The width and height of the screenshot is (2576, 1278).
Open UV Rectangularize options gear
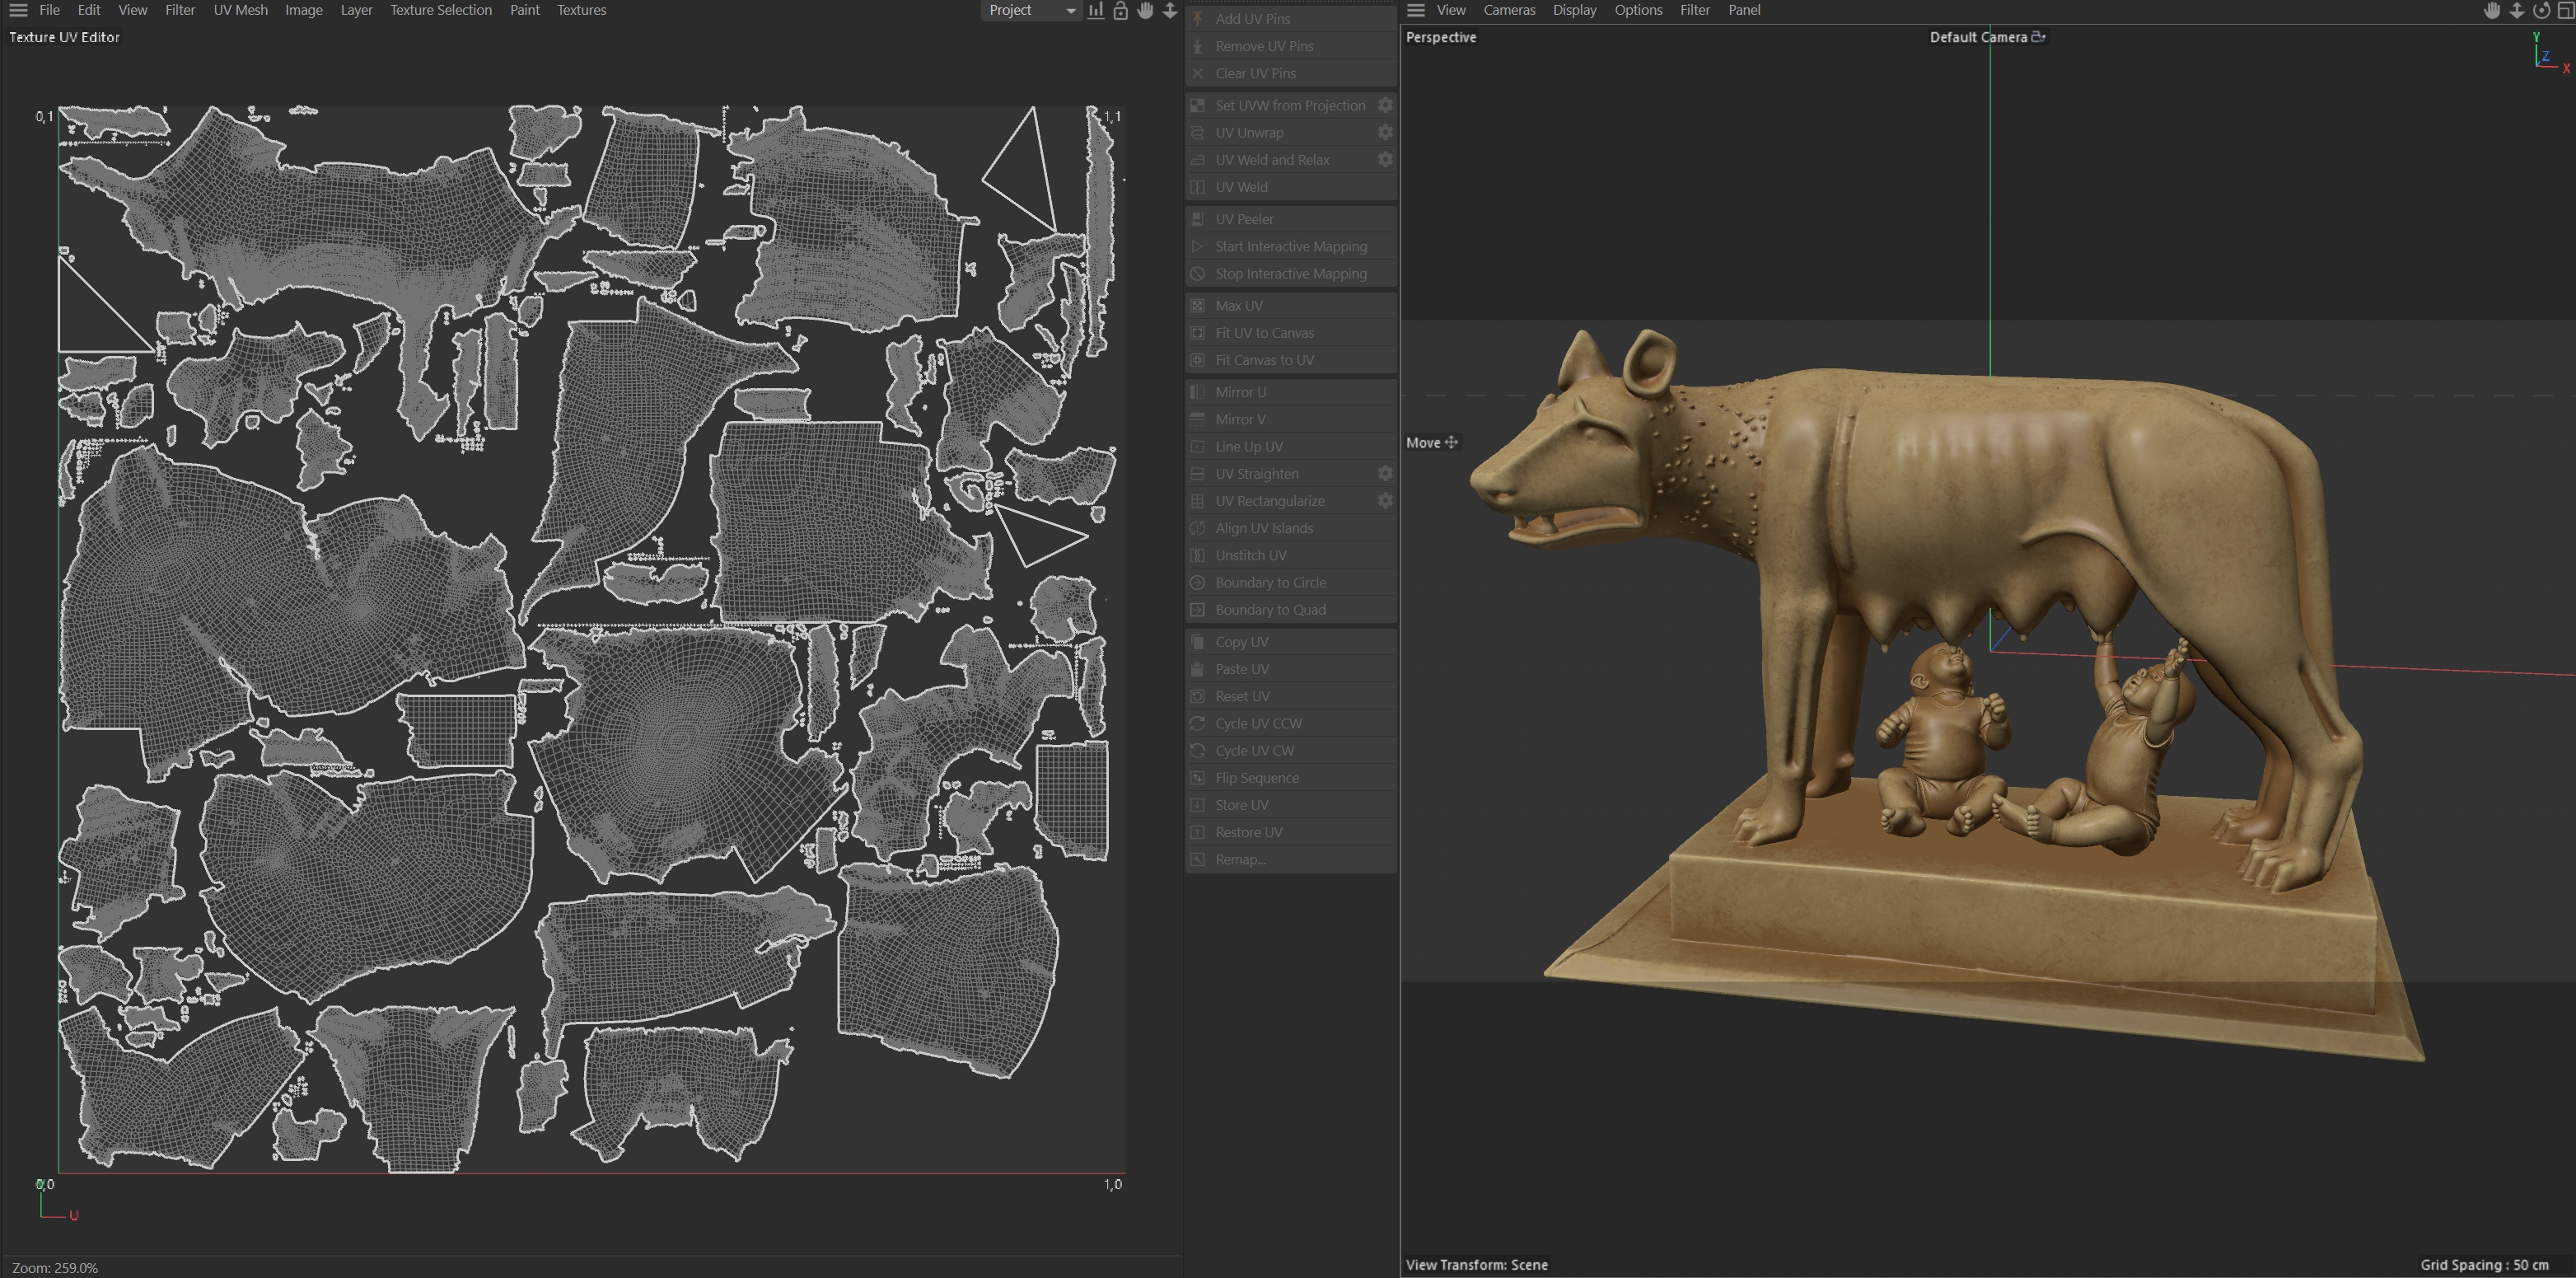coord(1385,500)
